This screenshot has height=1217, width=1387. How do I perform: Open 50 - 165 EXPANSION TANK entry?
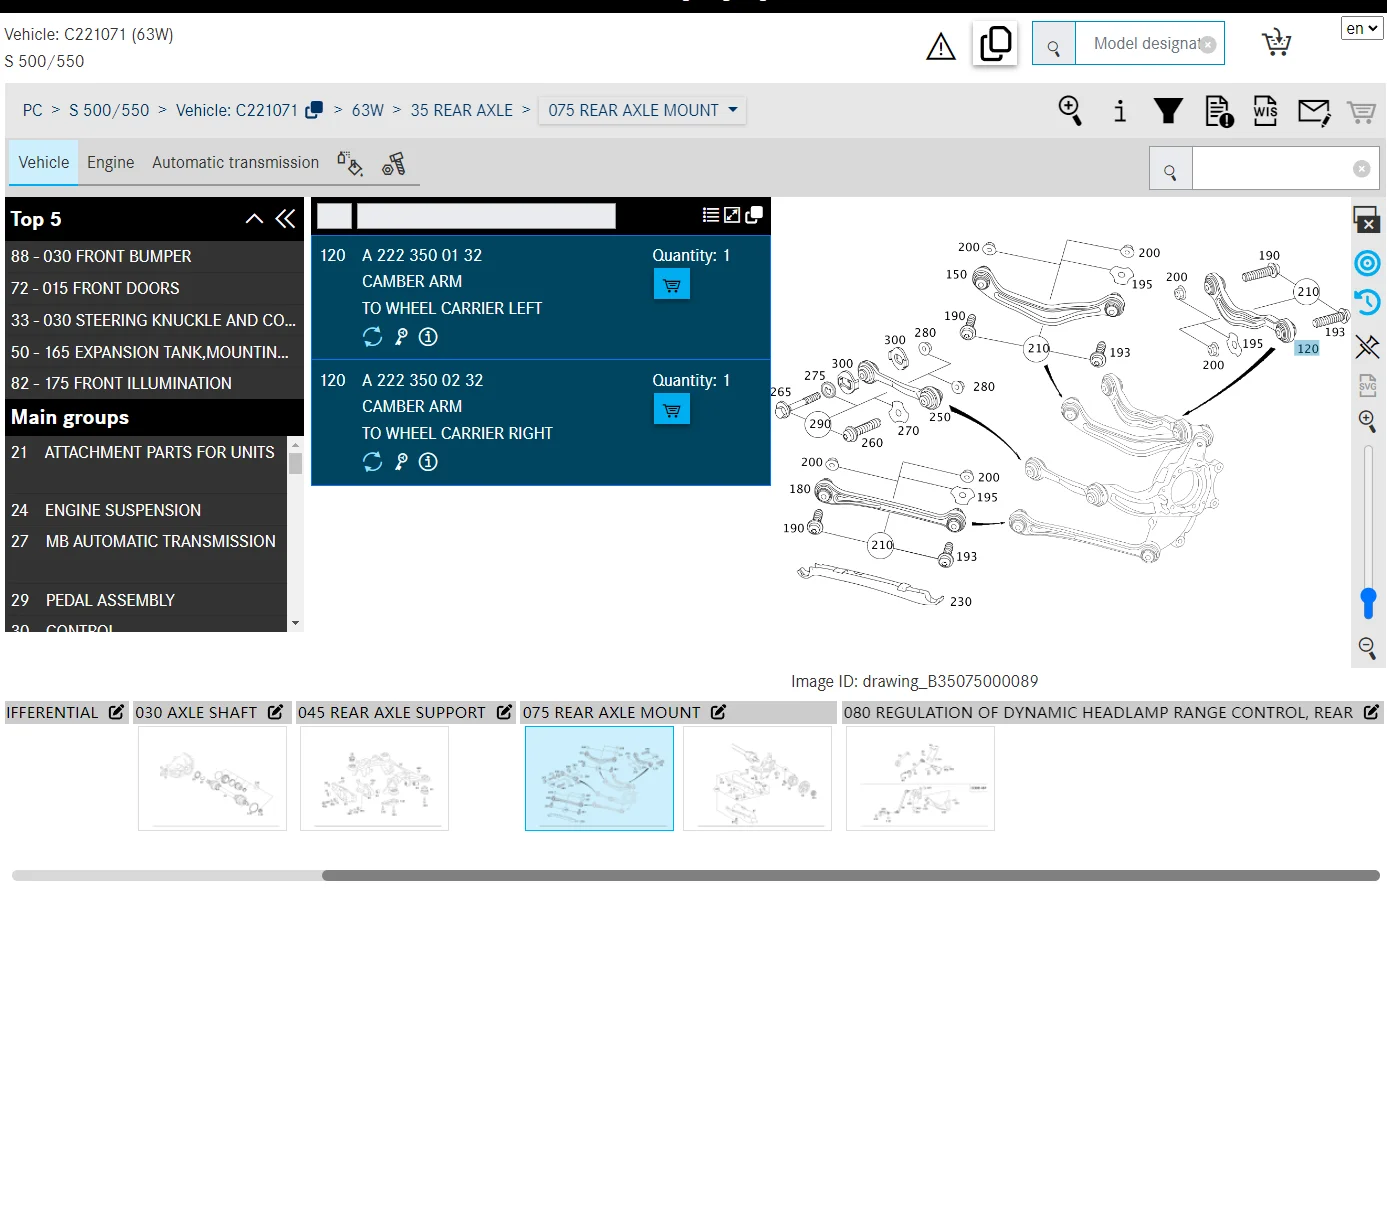click(x=154, y=352)
